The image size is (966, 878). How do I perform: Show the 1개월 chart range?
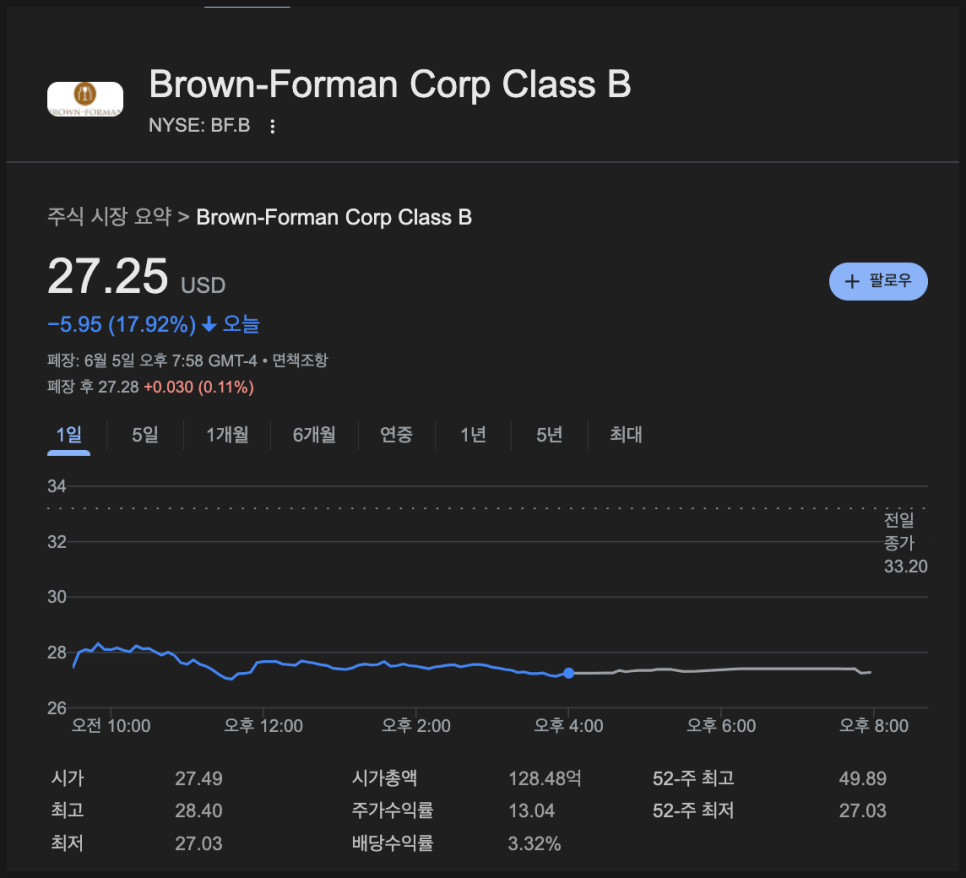tap(227, 435)
